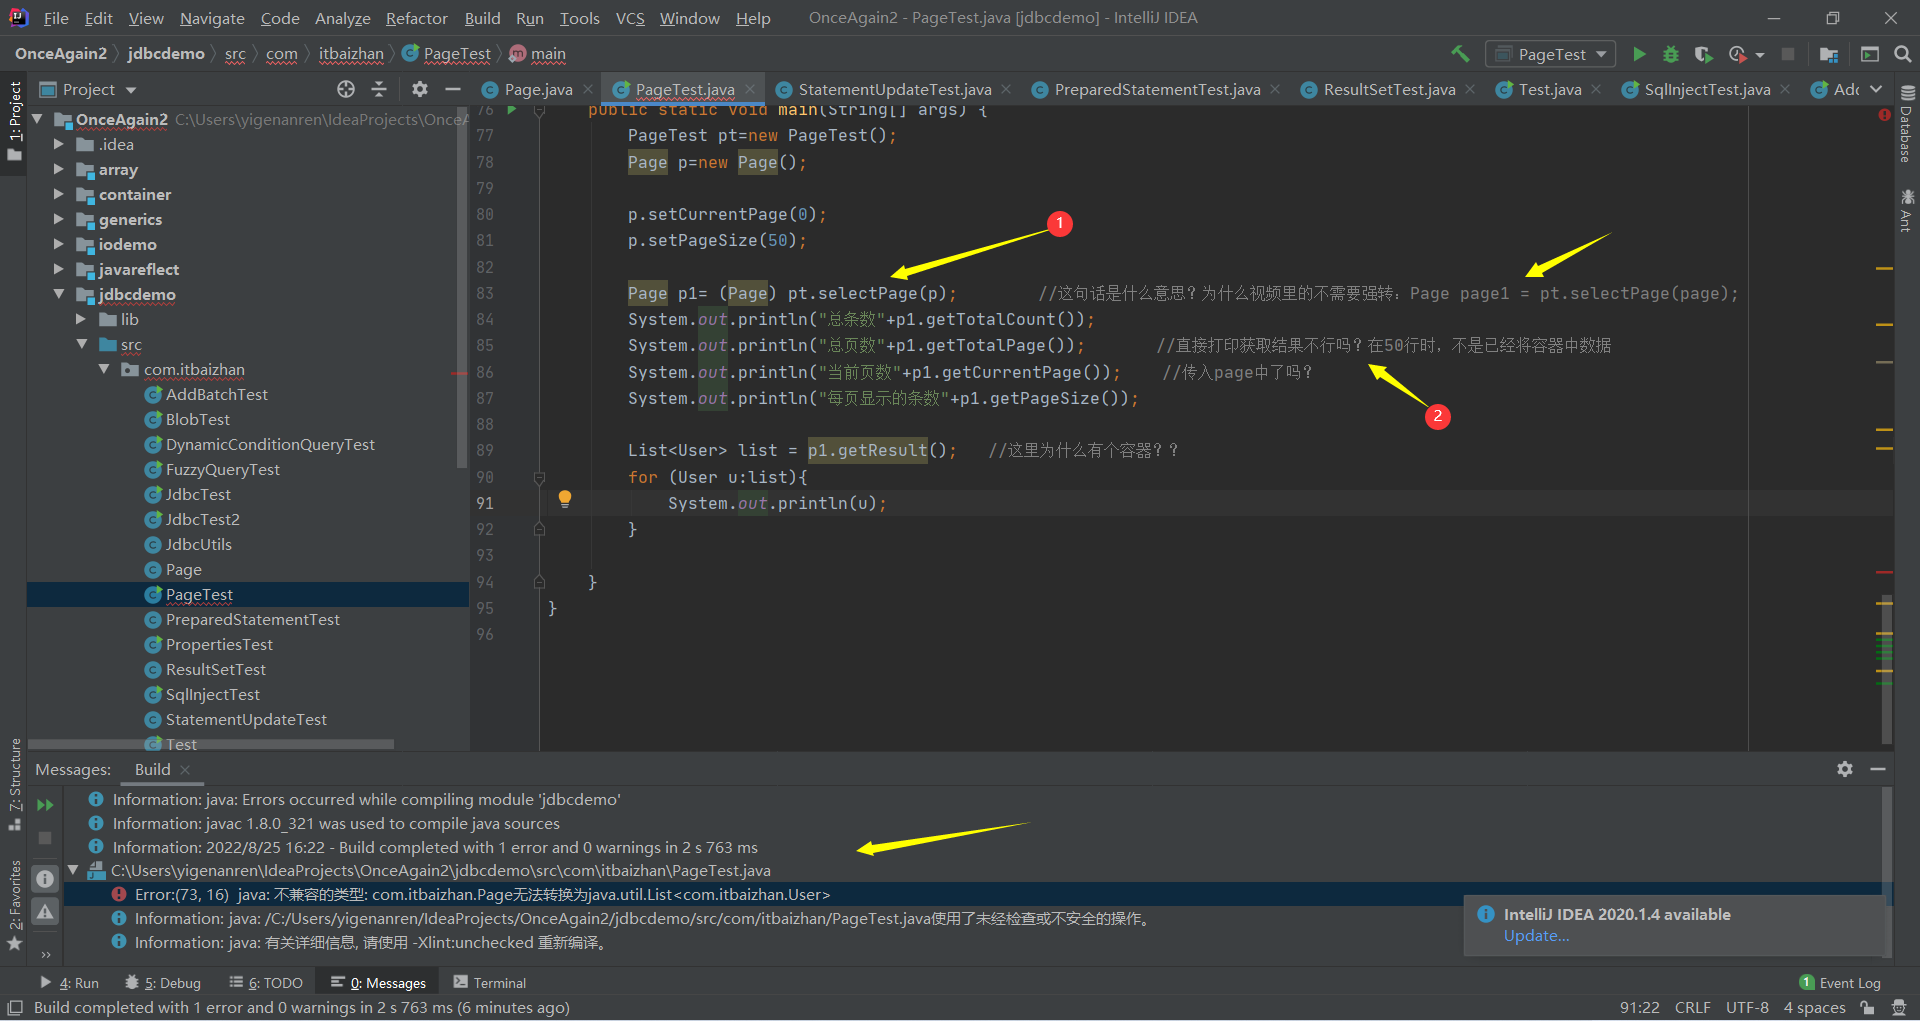Click the lightbulb intention icon in gutter
This screenshot has height=1021, width=1920.
point(565,498)
